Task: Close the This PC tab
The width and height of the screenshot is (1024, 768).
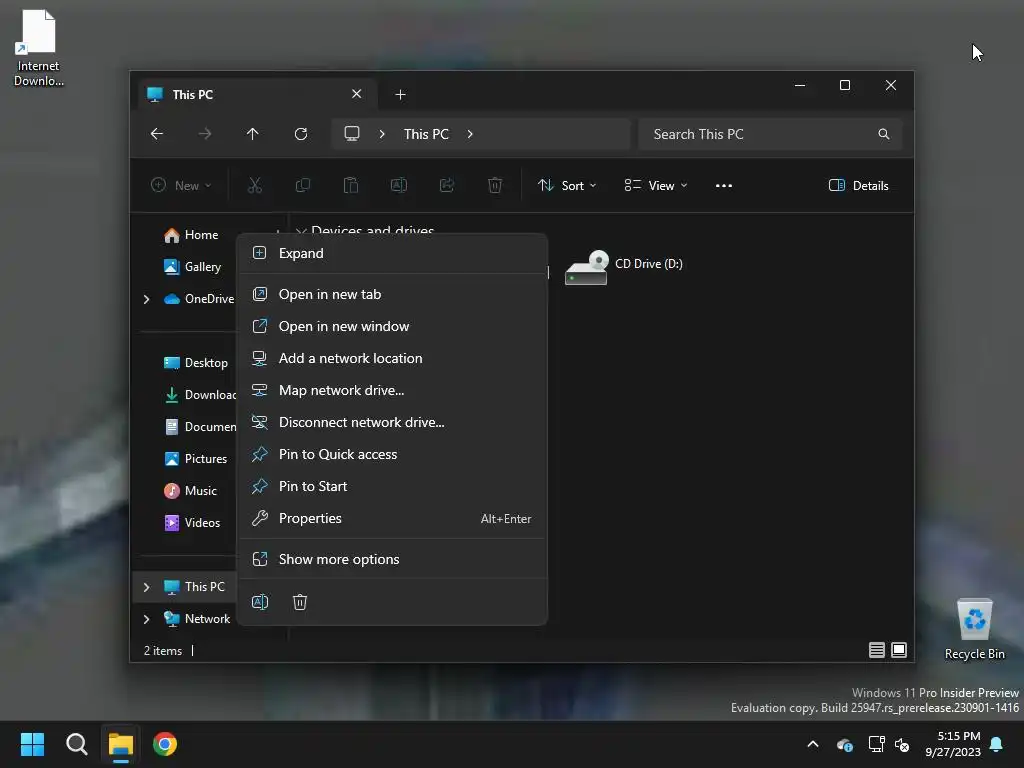Action: click(x=357, y=94)
